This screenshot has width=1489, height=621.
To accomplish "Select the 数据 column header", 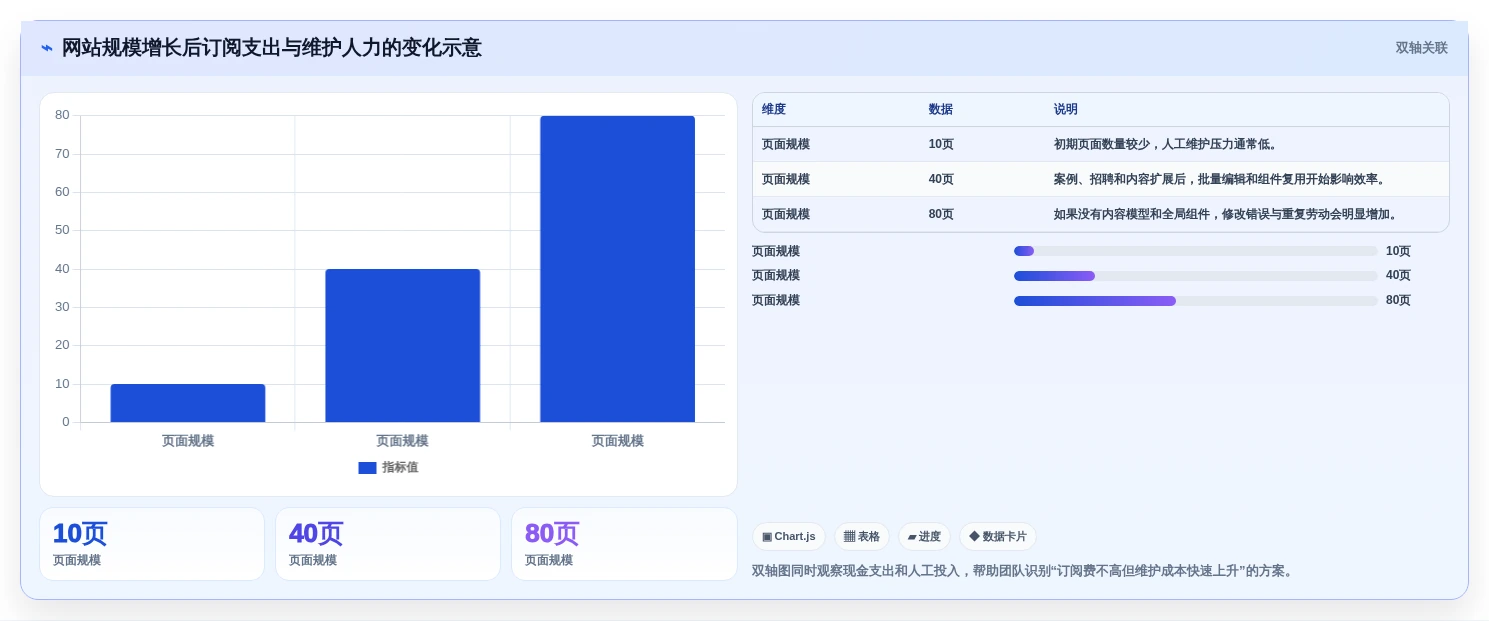I will (941, 109).
